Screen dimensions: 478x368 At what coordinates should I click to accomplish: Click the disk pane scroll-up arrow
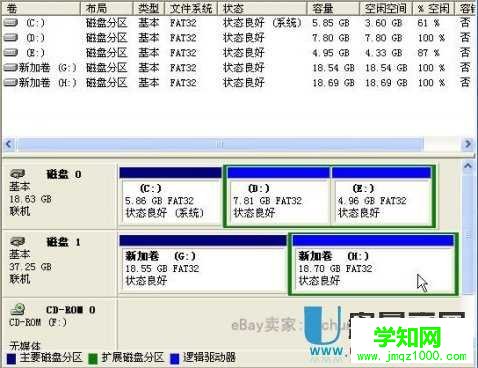click(x=468, y=166)
